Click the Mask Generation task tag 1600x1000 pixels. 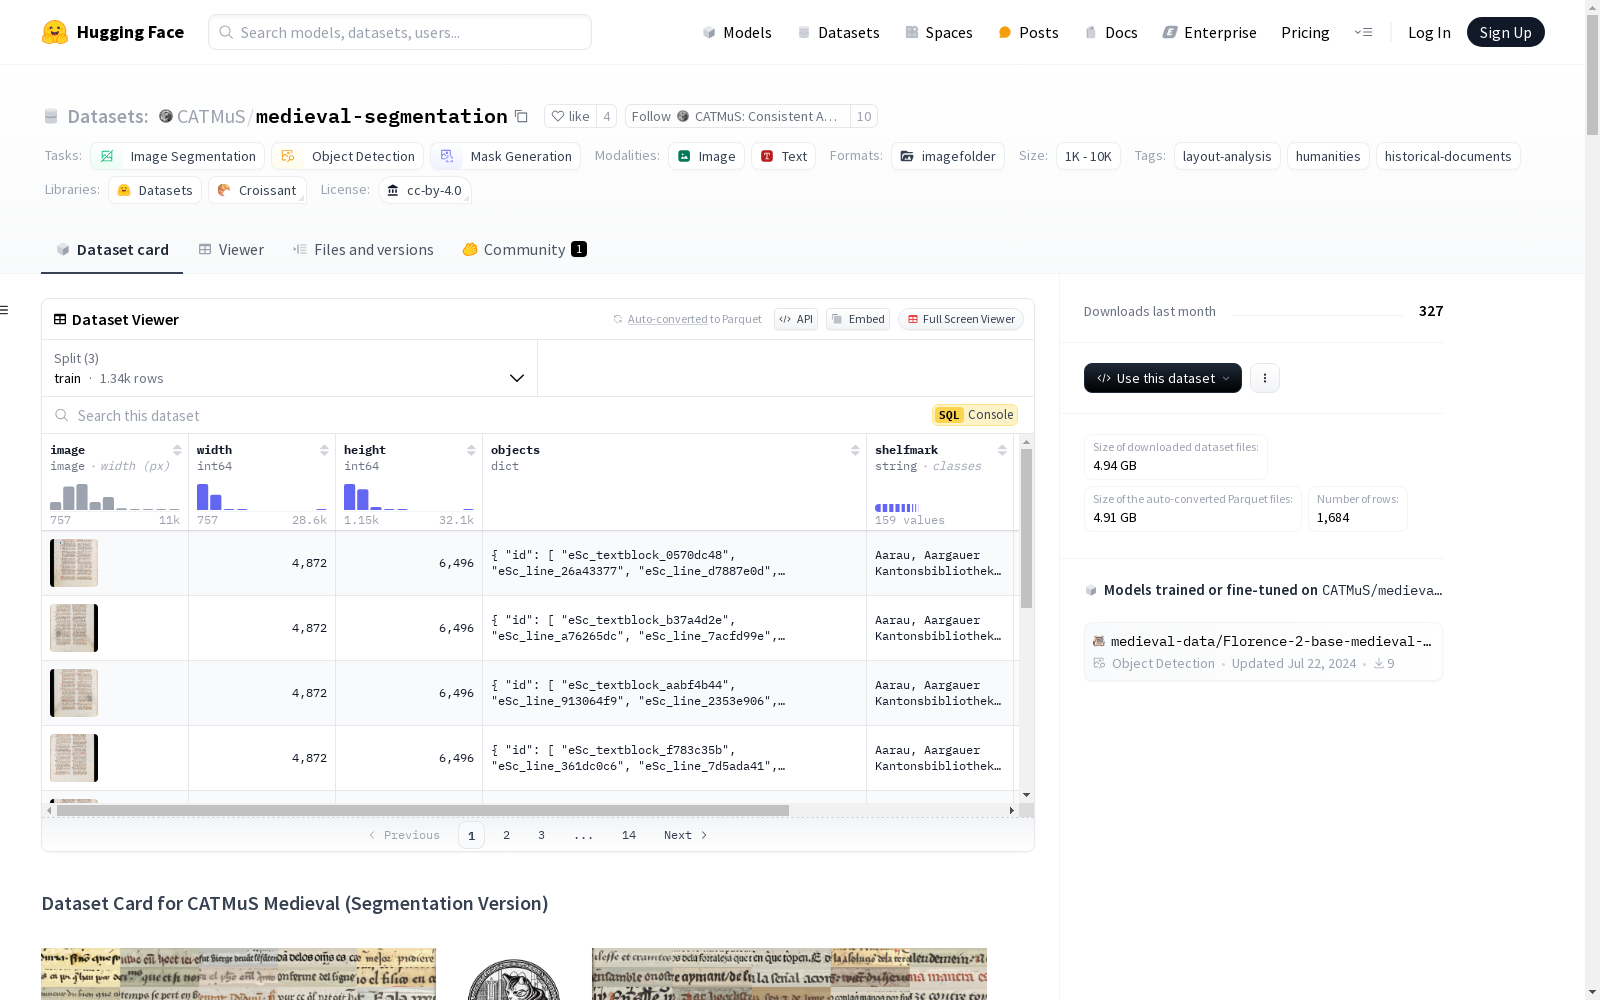506,156
